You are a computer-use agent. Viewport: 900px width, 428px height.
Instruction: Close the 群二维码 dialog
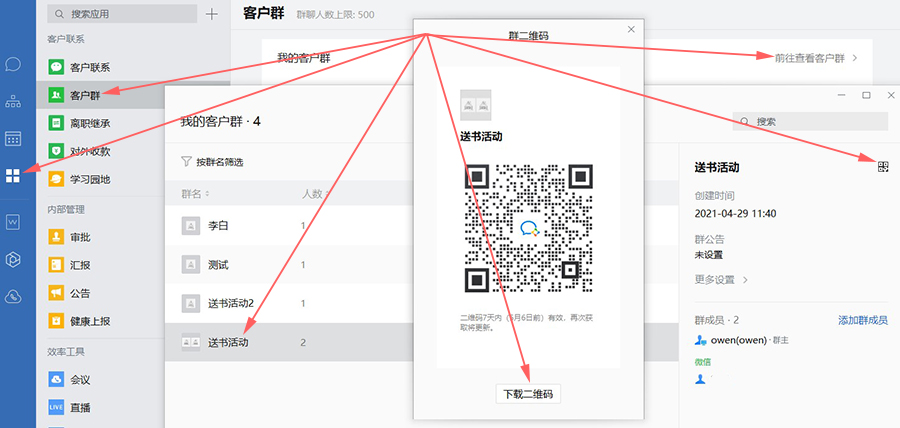point(631,29)
